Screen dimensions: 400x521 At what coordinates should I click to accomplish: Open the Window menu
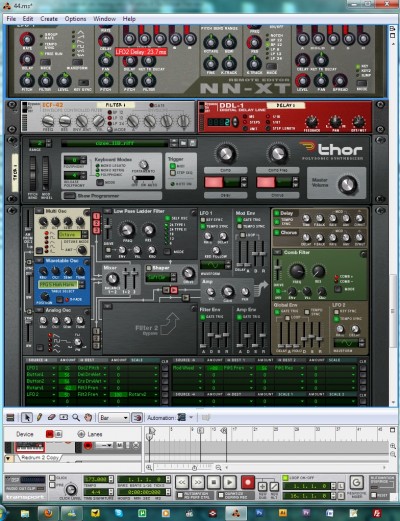coord(104,19)
